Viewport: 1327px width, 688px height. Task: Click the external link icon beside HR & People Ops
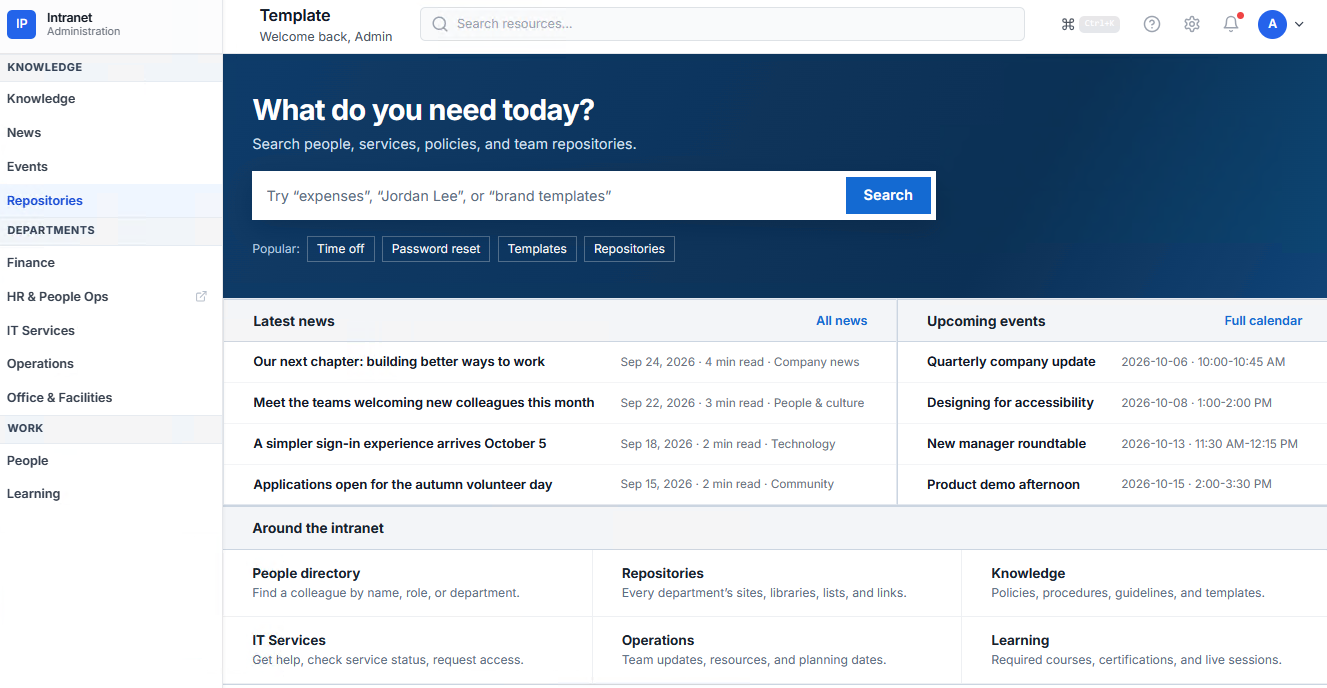[x=201, y=296]
